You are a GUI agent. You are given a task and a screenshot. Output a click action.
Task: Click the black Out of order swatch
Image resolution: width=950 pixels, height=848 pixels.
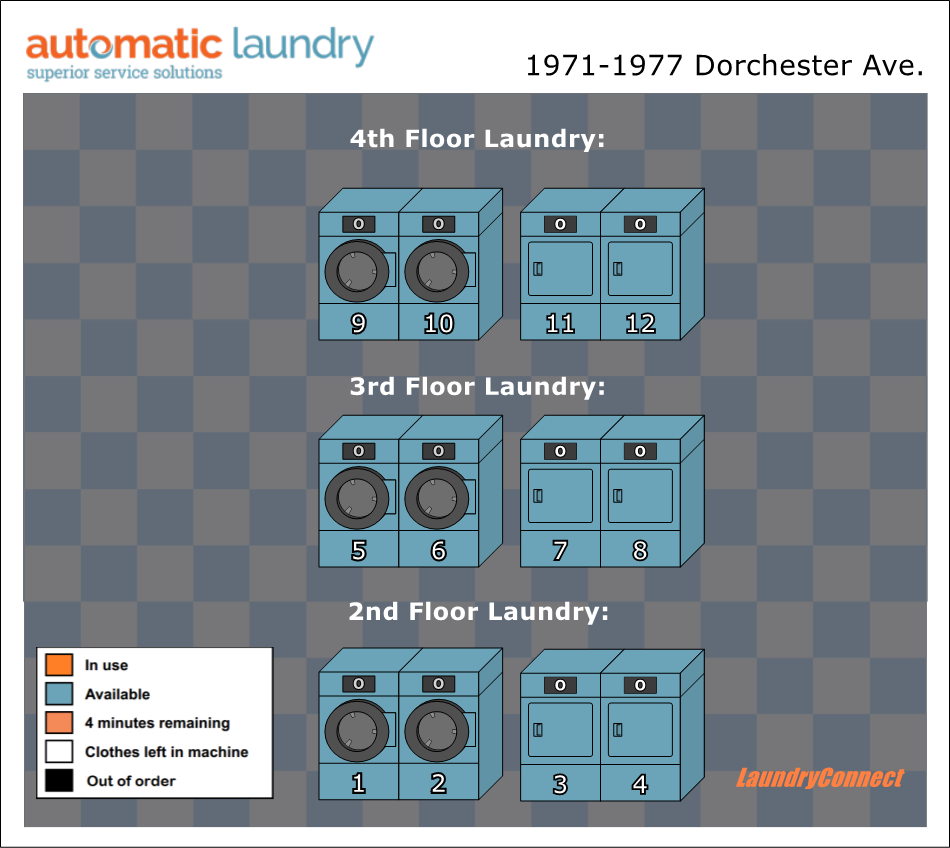[x=59, y=780]
